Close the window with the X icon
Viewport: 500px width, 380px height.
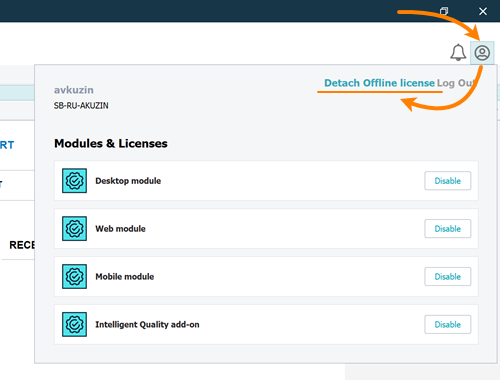point(483,11)
